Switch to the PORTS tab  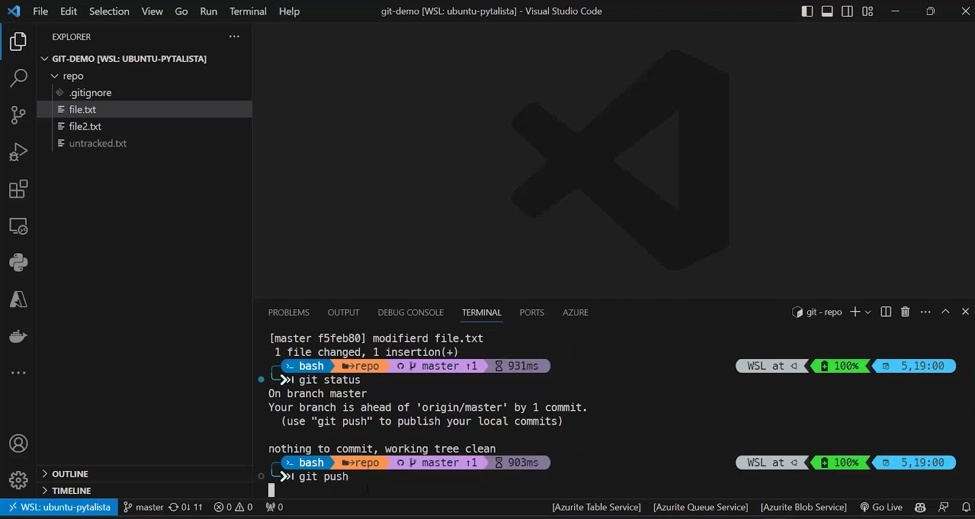[532, 312]
